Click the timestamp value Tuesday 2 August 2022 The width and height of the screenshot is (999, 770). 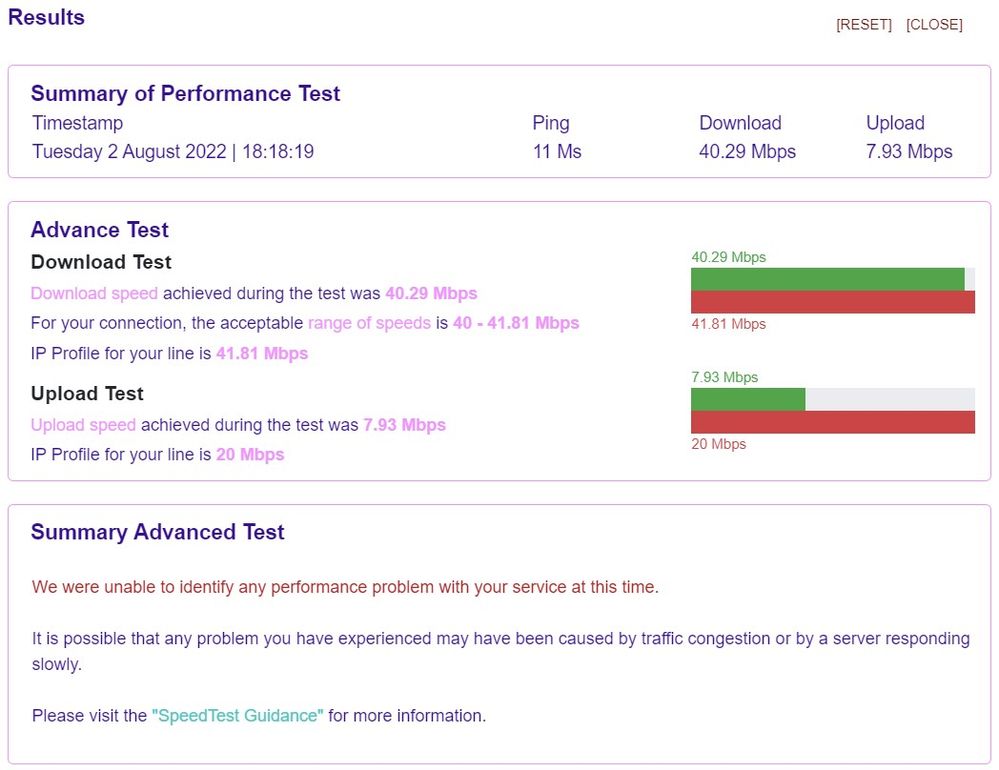[172, 152]
